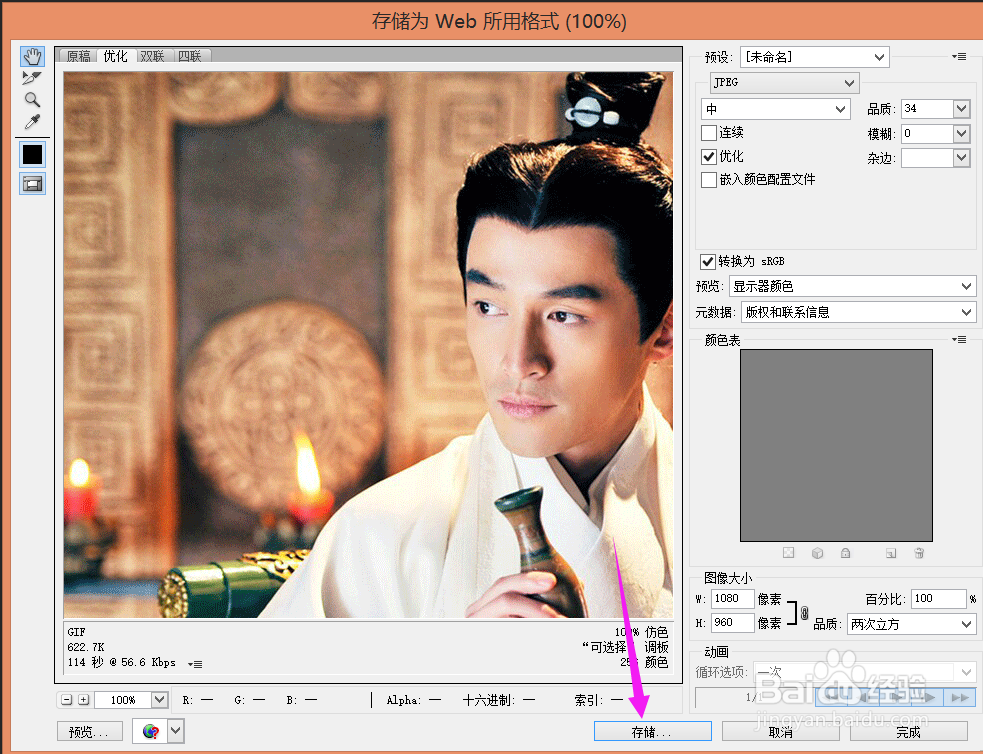
Task: Select the Hand tool
Action: [32, 56]
